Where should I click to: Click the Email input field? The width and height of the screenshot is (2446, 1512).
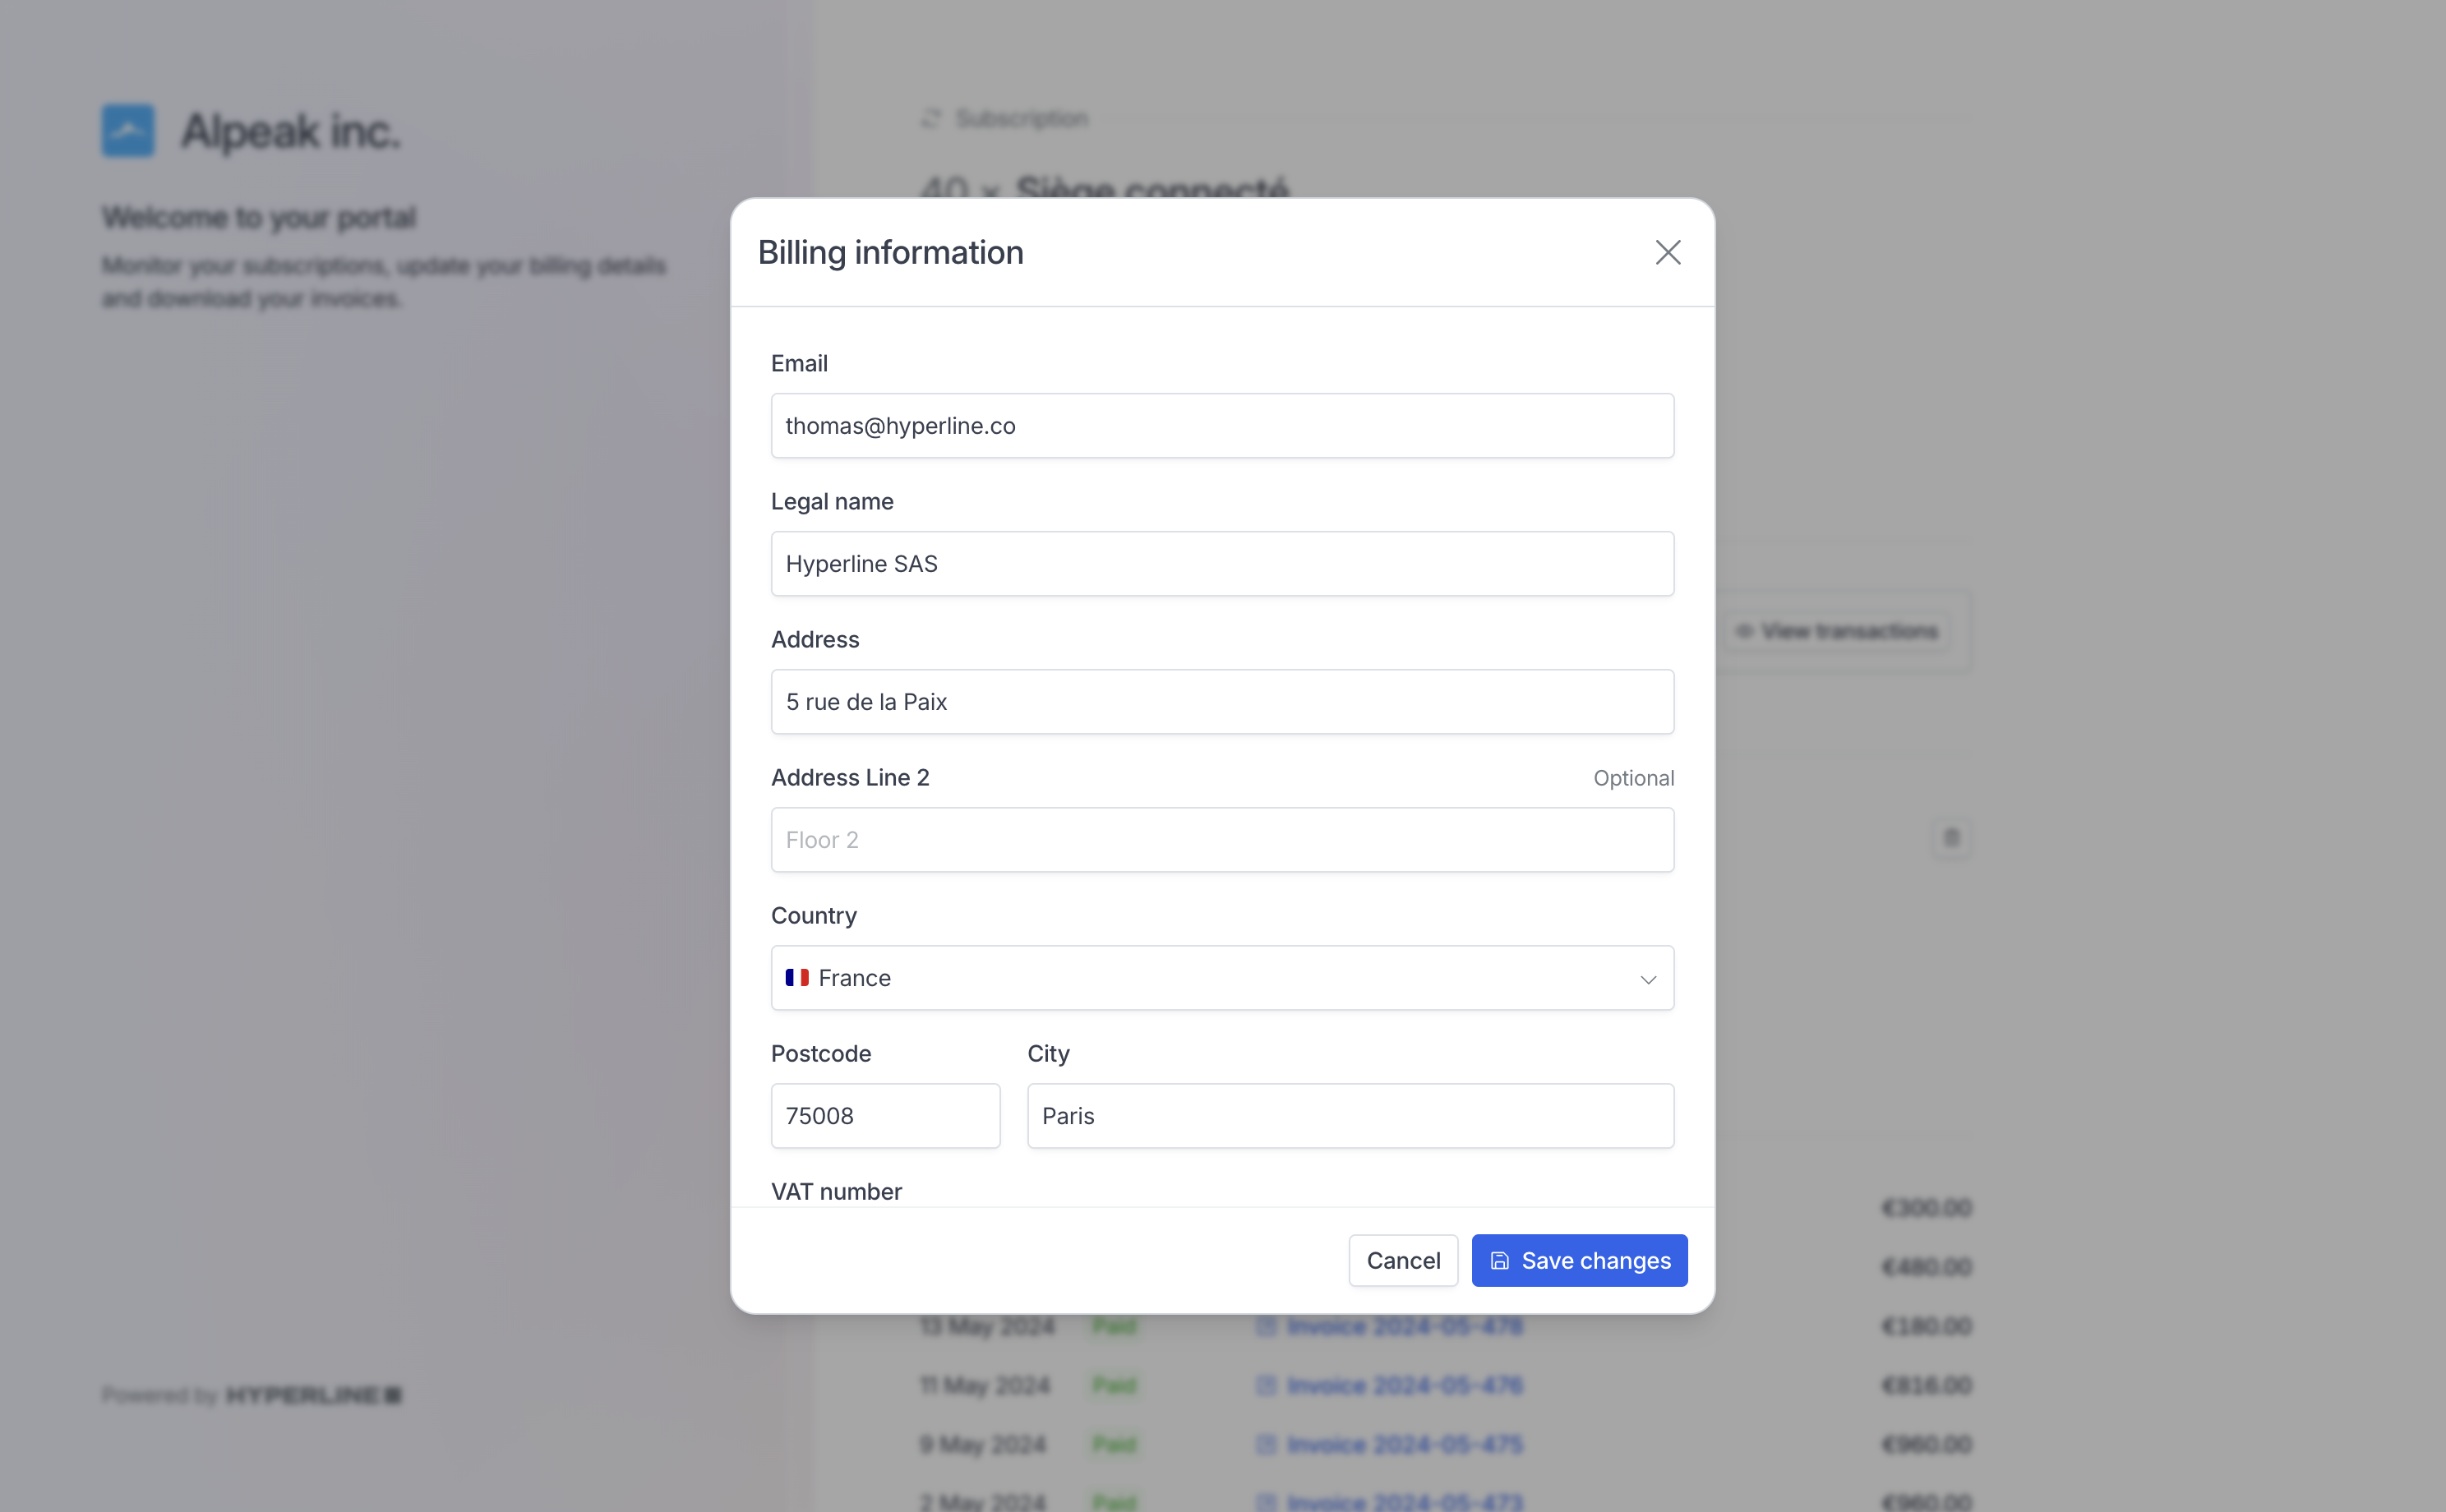click(x=1222, y=426)
